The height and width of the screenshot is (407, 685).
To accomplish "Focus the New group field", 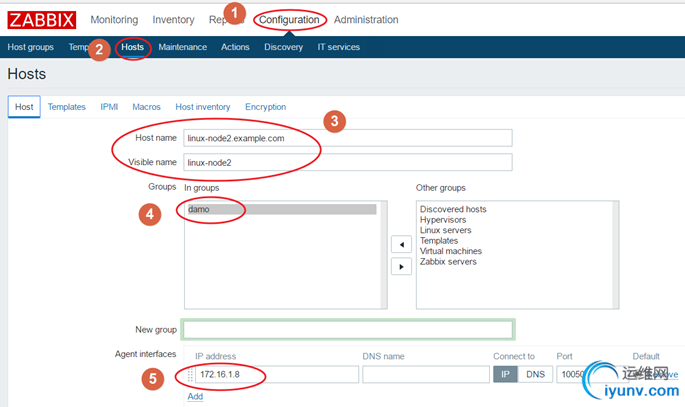I will 348,329.
